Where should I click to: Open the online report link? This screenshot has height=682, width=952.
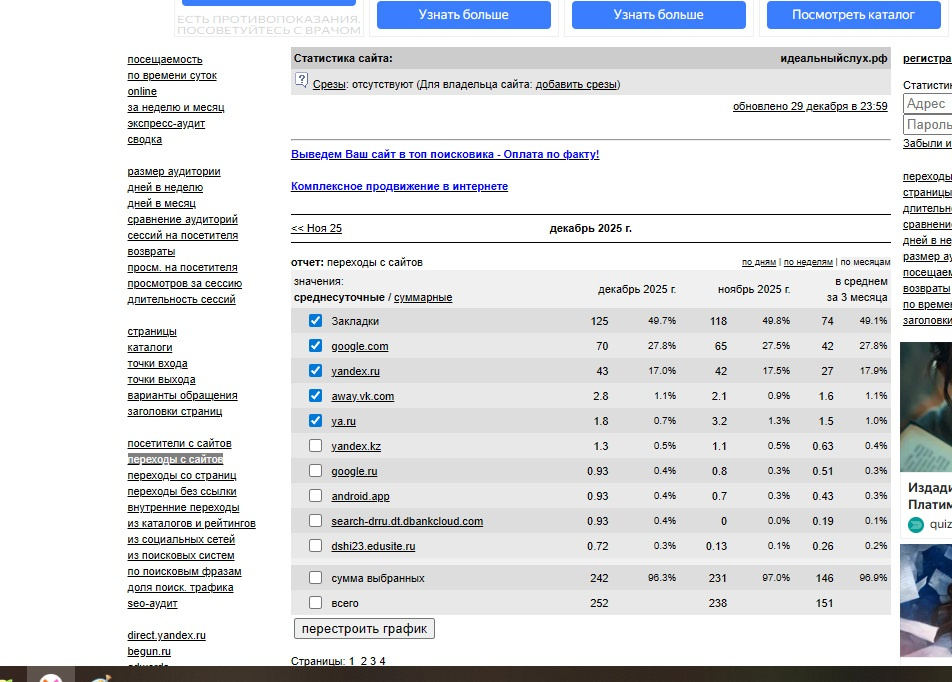142,91
